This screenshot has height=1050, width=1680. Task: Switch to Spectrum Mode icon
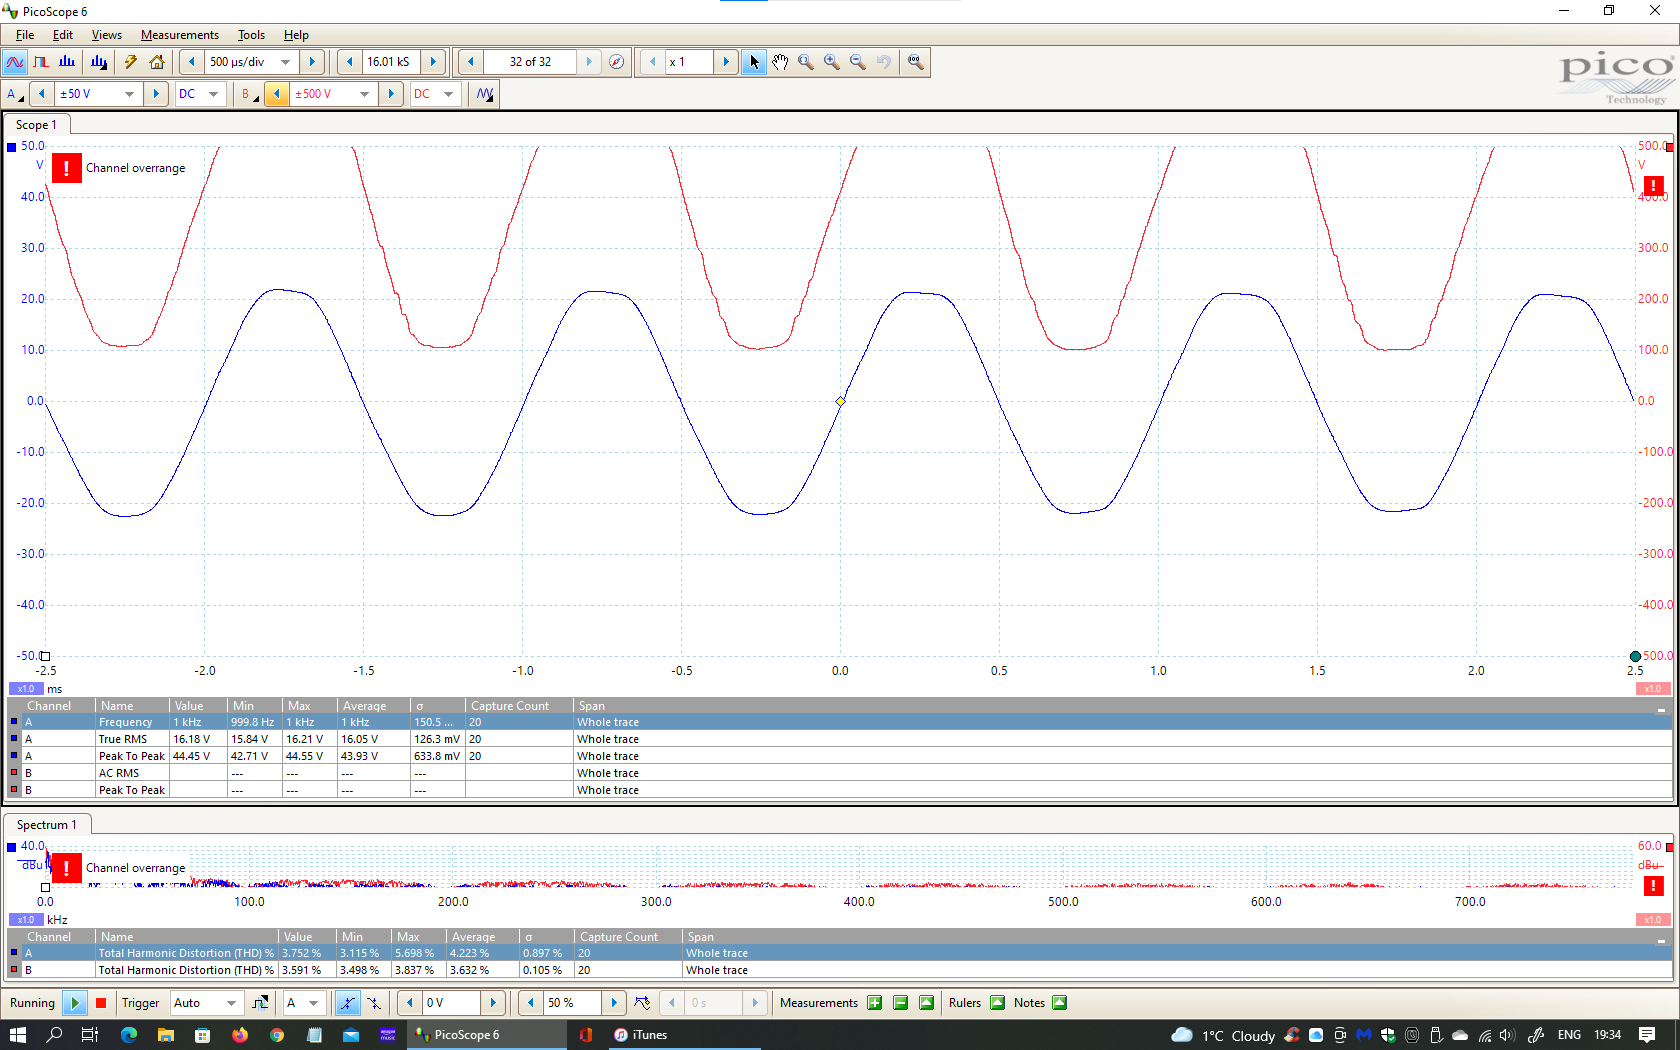click(67, 62)
